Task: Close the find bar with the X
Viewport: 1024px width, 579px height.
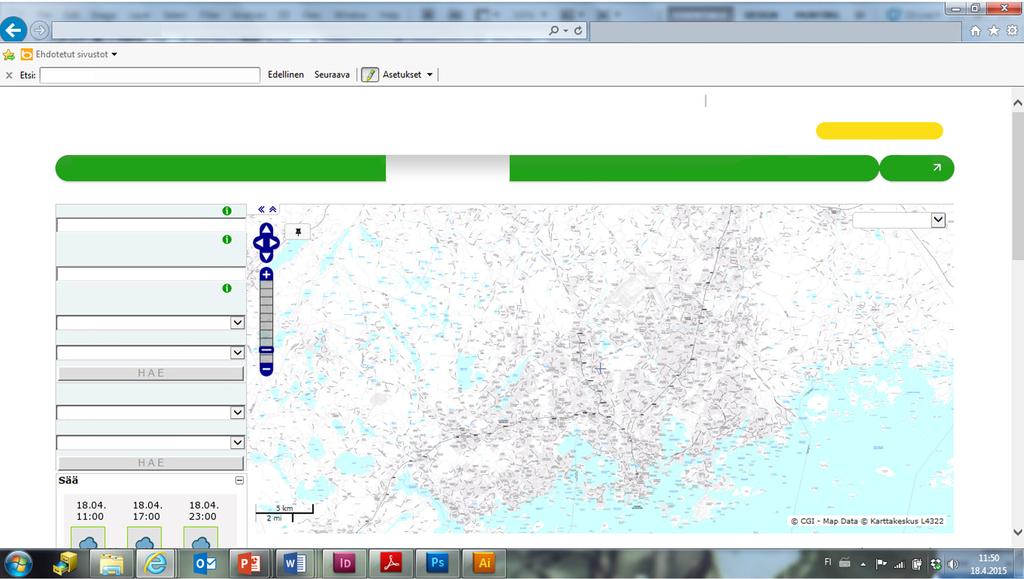Action: click(x=9, y=75)
